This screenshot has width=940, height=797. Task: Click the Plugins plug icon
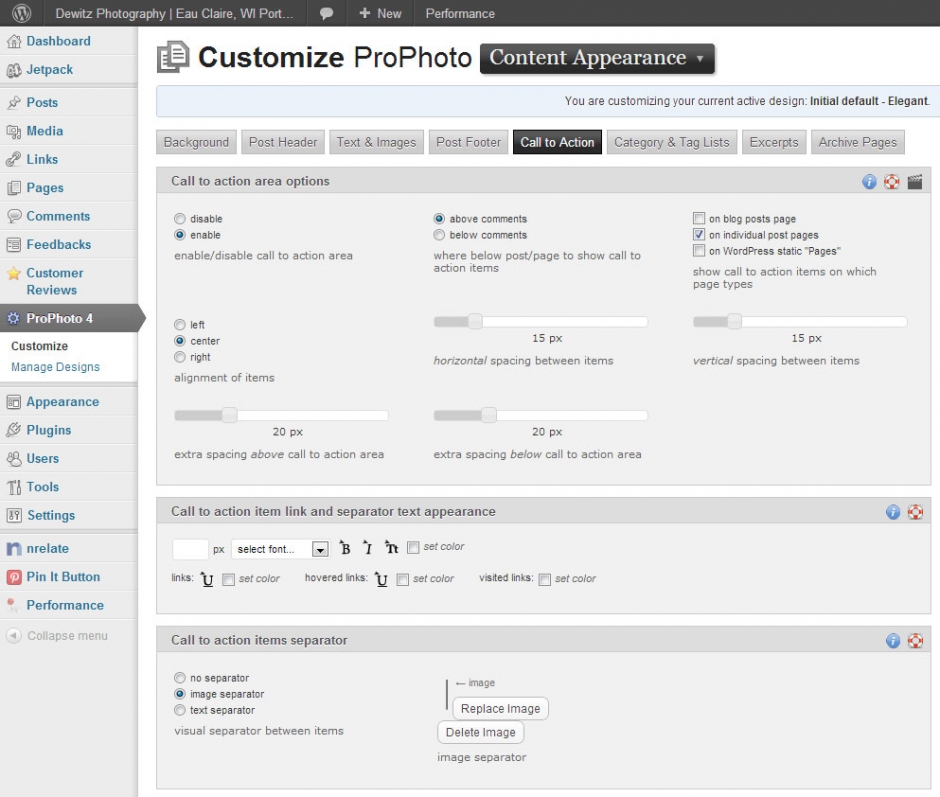pos(14,430)
